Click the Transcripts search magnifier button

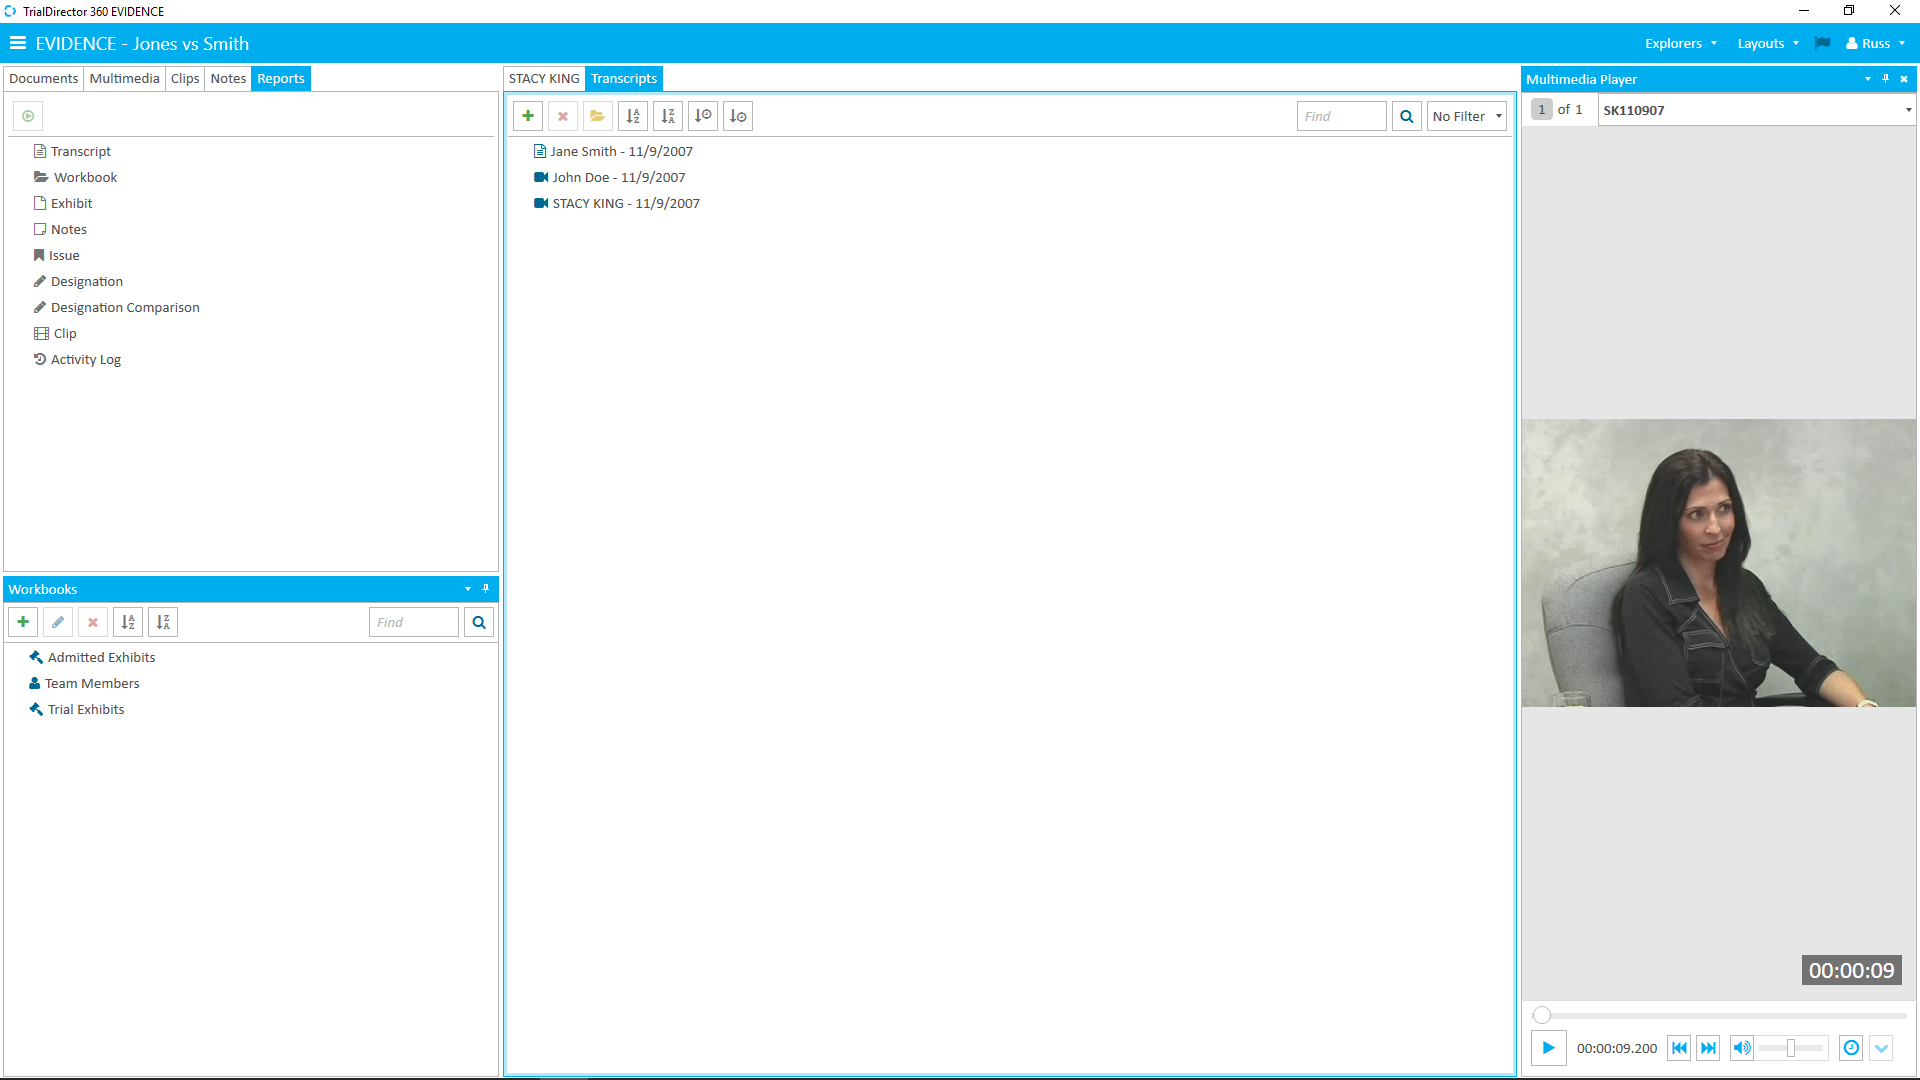pyautogui.click(x=1407, y=116)
